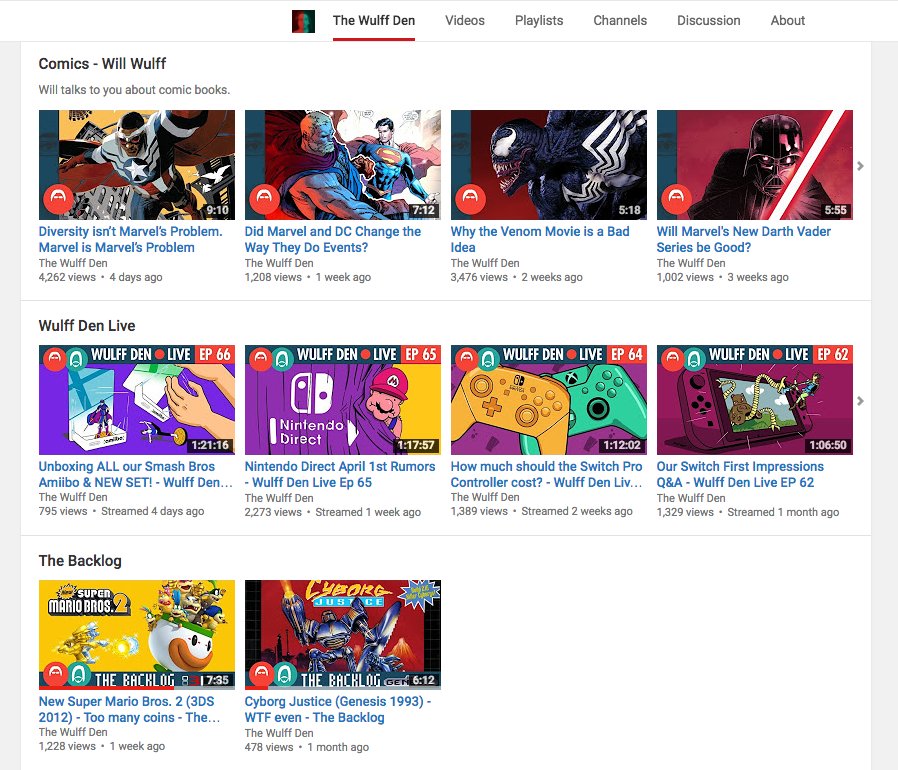898x770 pixels.
Task: Click The Wulff Den under the Venom video
Action: click(485, 263)
